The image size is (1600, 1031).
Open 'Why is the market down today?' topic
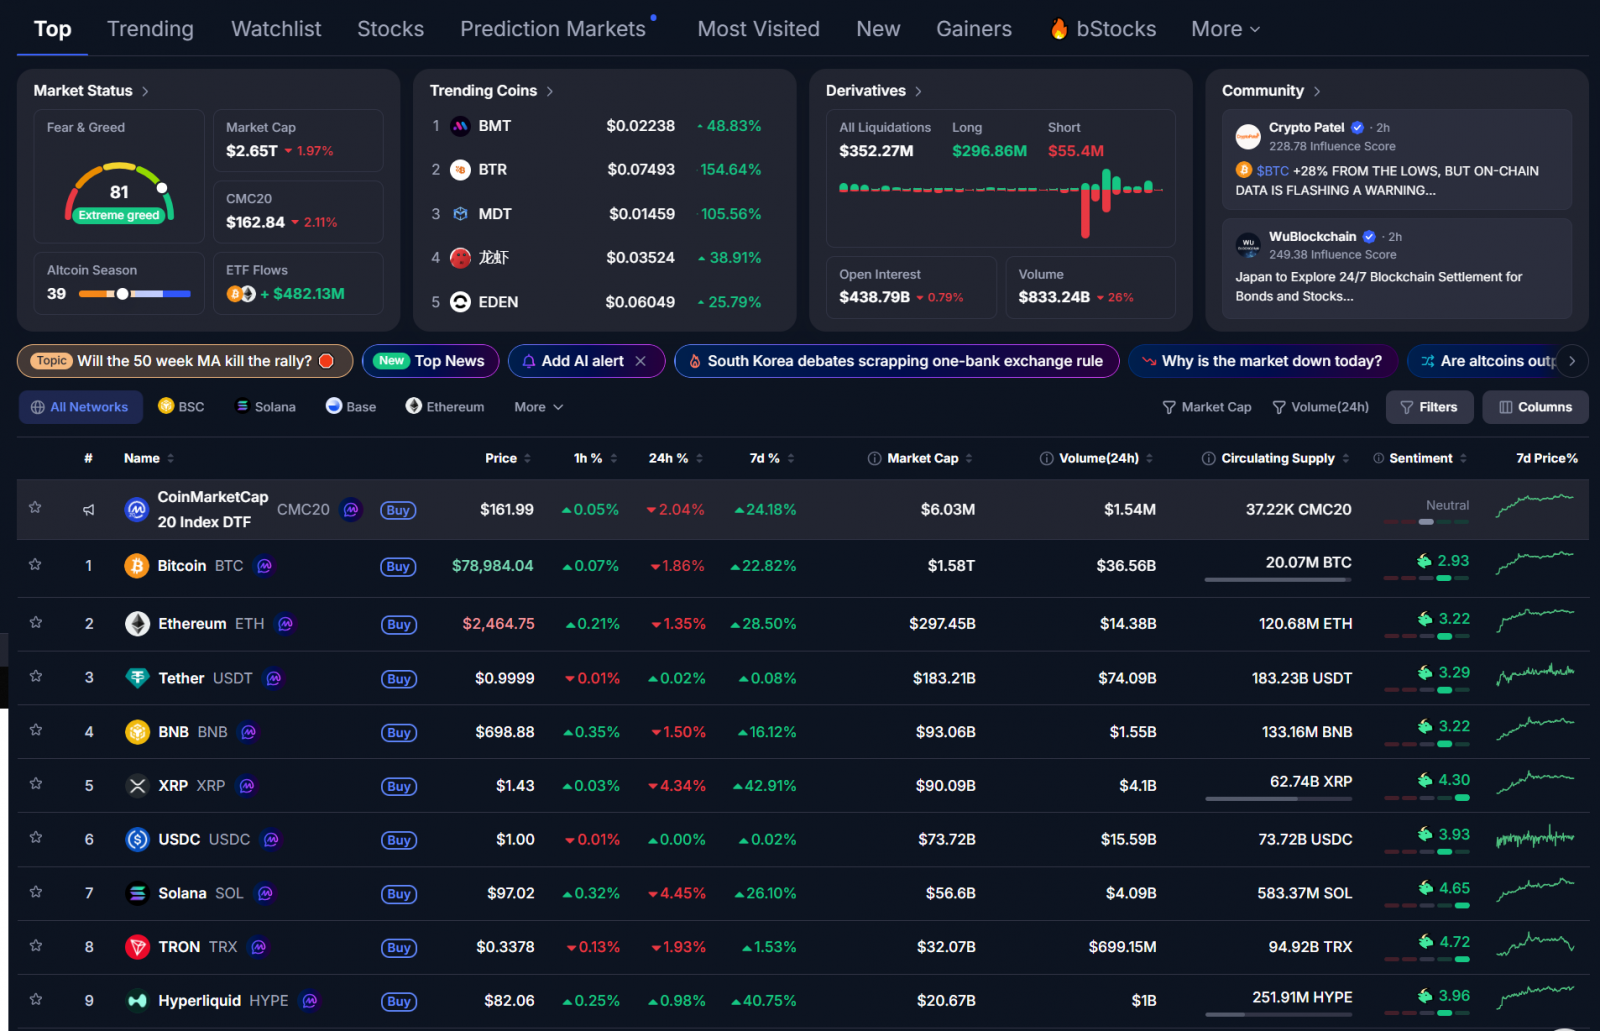(1262, 361)
